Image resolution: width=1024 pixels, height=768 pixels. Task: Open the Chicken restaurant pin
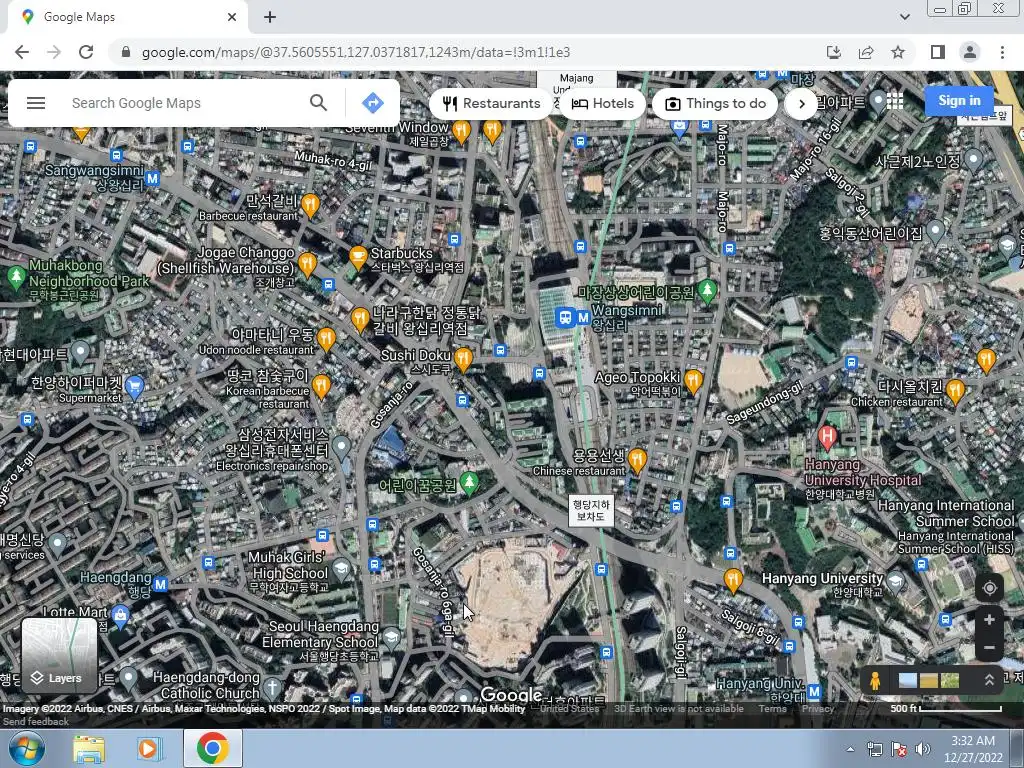point(955,392)
